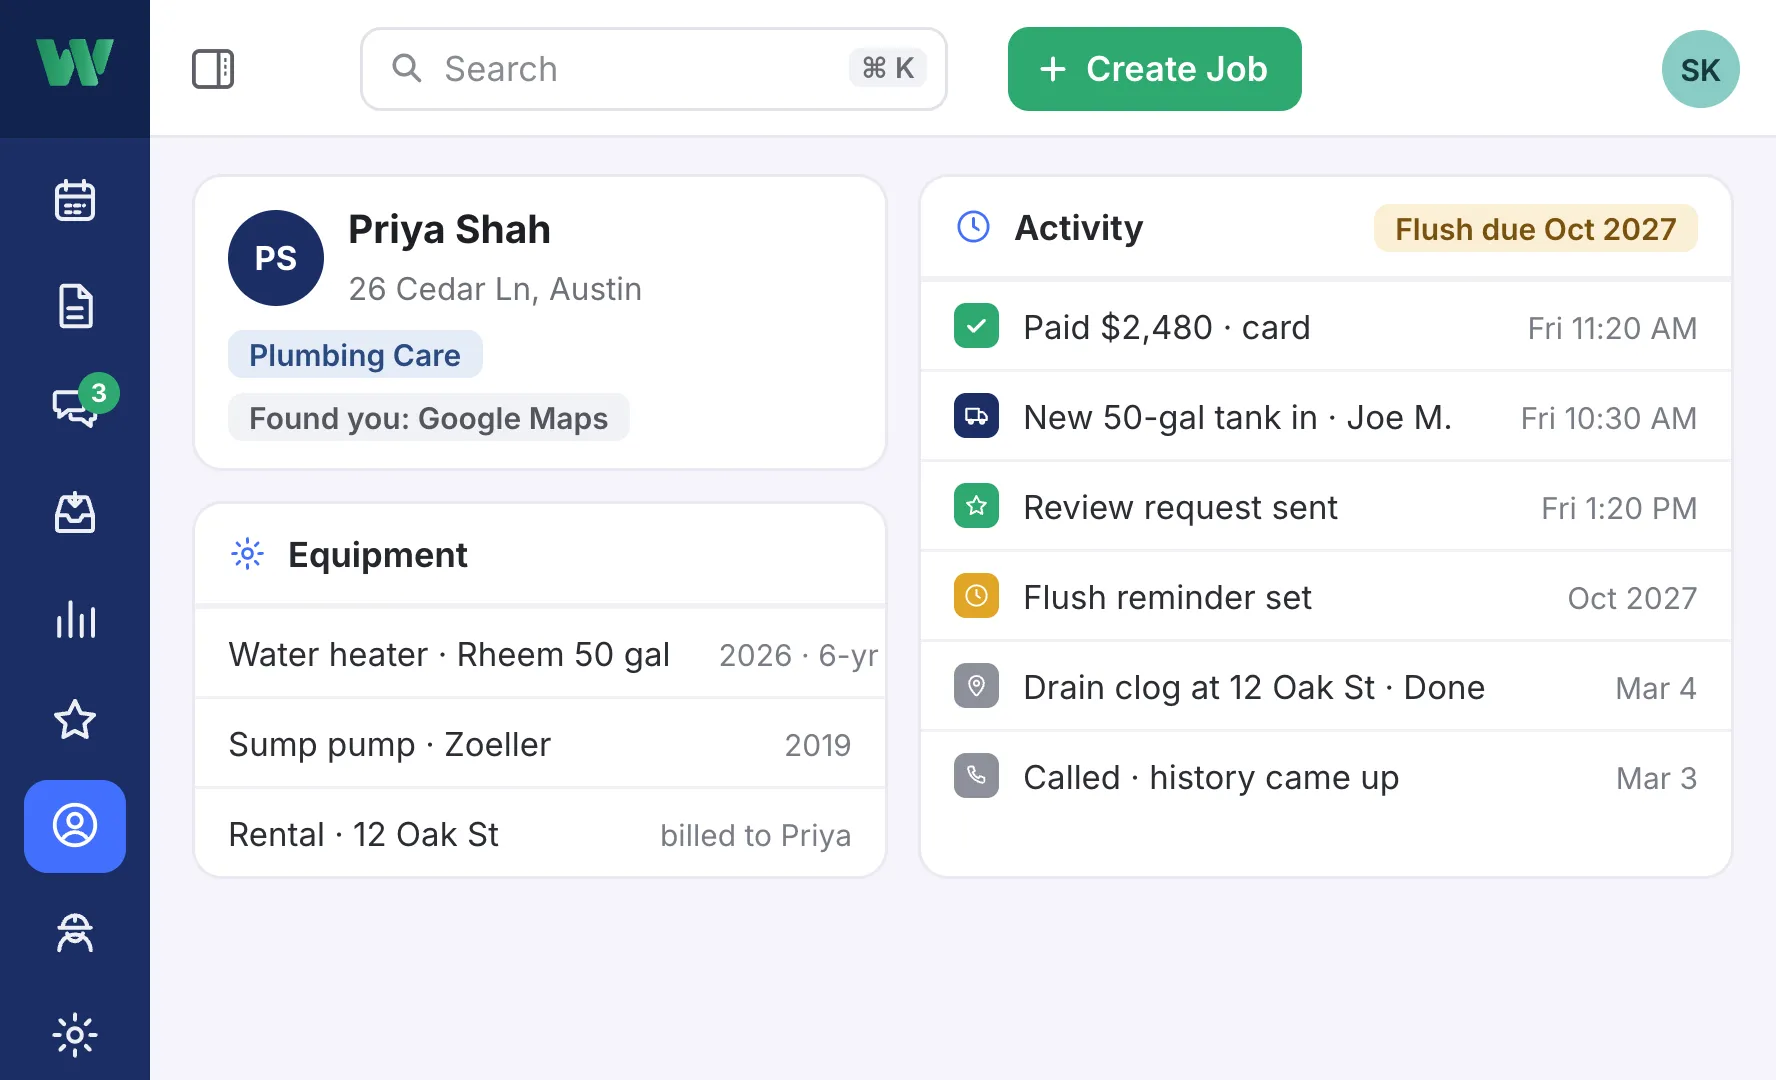The width and height of the screenshot is (1776, 1080).
Task: Click the PS customer avatar
Action: 276,258
